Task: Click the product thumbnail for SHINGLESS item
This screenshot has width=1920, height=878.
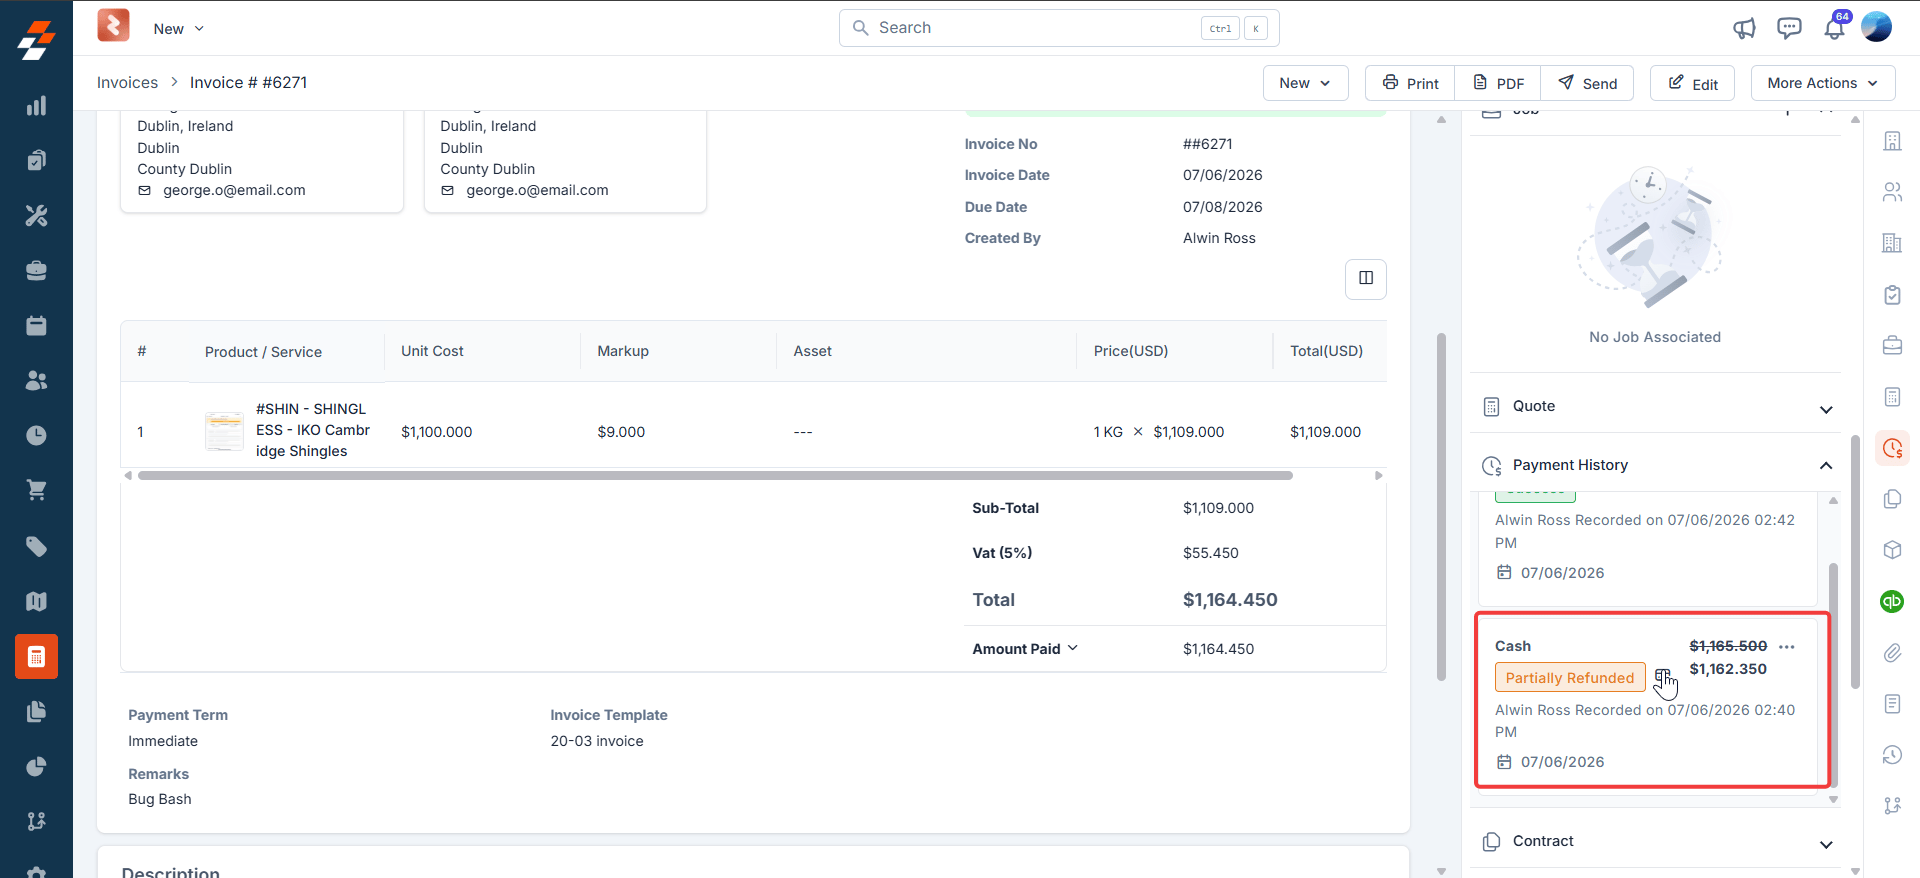Action: (224, 431)
